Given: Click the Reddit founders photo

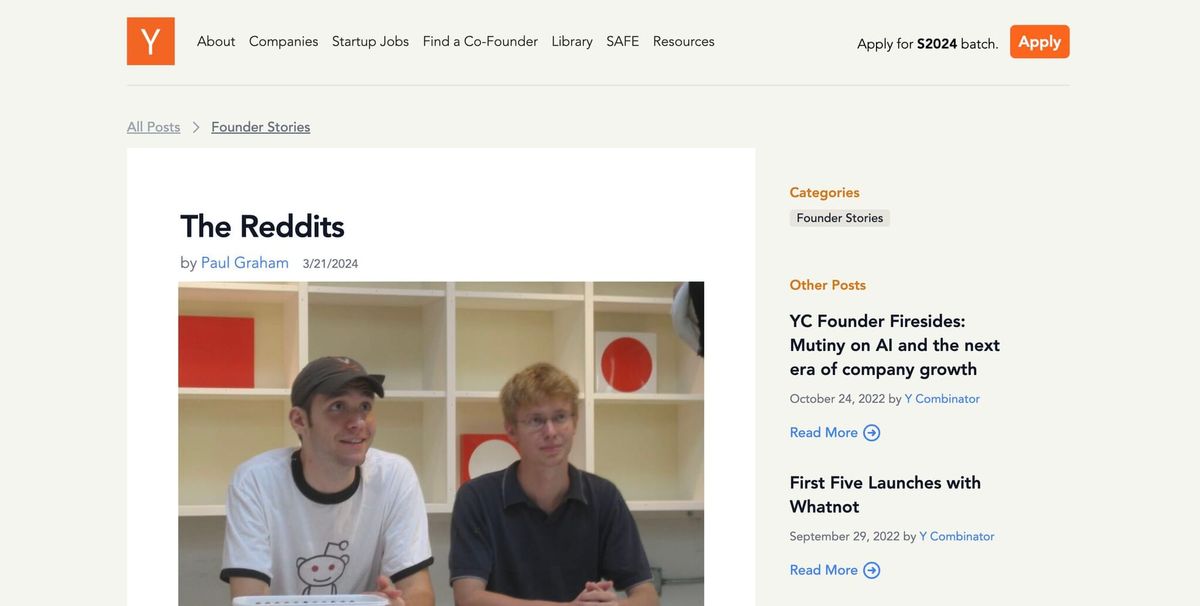Looking at the screenshot, I should 440,440.
